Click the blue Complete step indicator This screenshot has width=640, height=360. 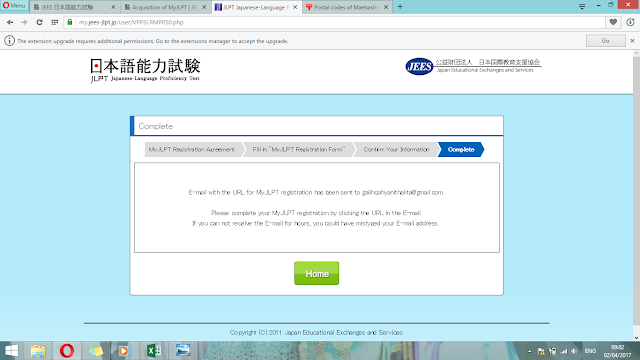pos(461,149)
